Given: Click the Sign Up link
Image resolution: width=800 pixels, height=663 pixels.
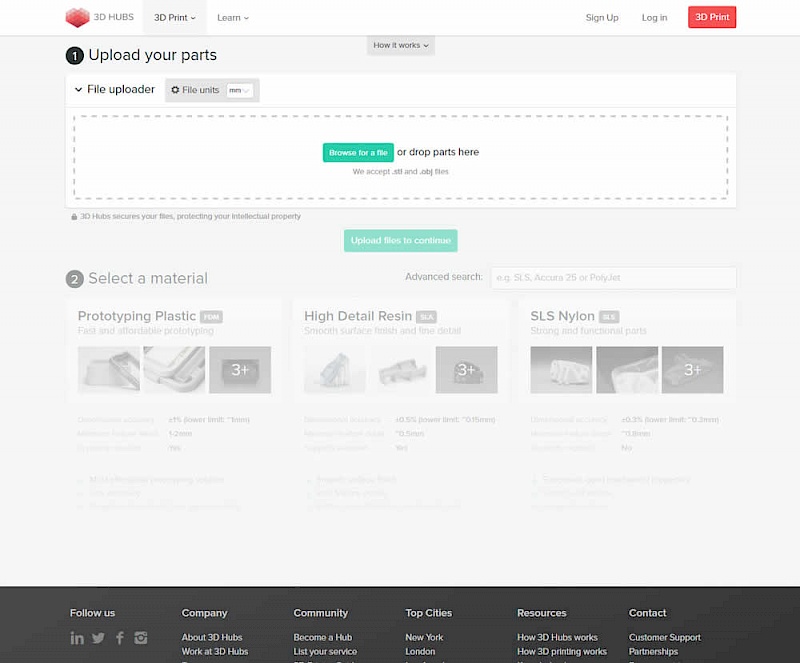Looking at the screenshot, I should click(x=602, y=17).
